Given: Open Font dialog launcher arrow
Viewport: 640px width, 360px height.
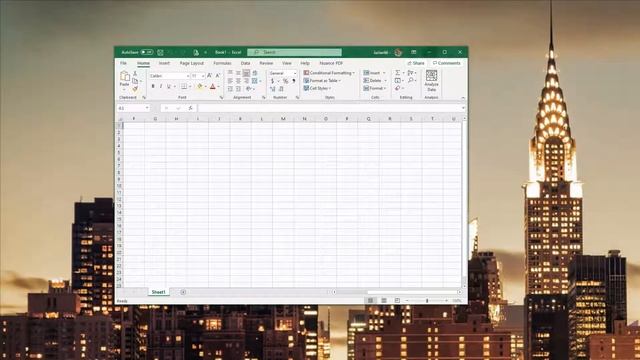Looking at the screenshot, I should tap(222, 98).
